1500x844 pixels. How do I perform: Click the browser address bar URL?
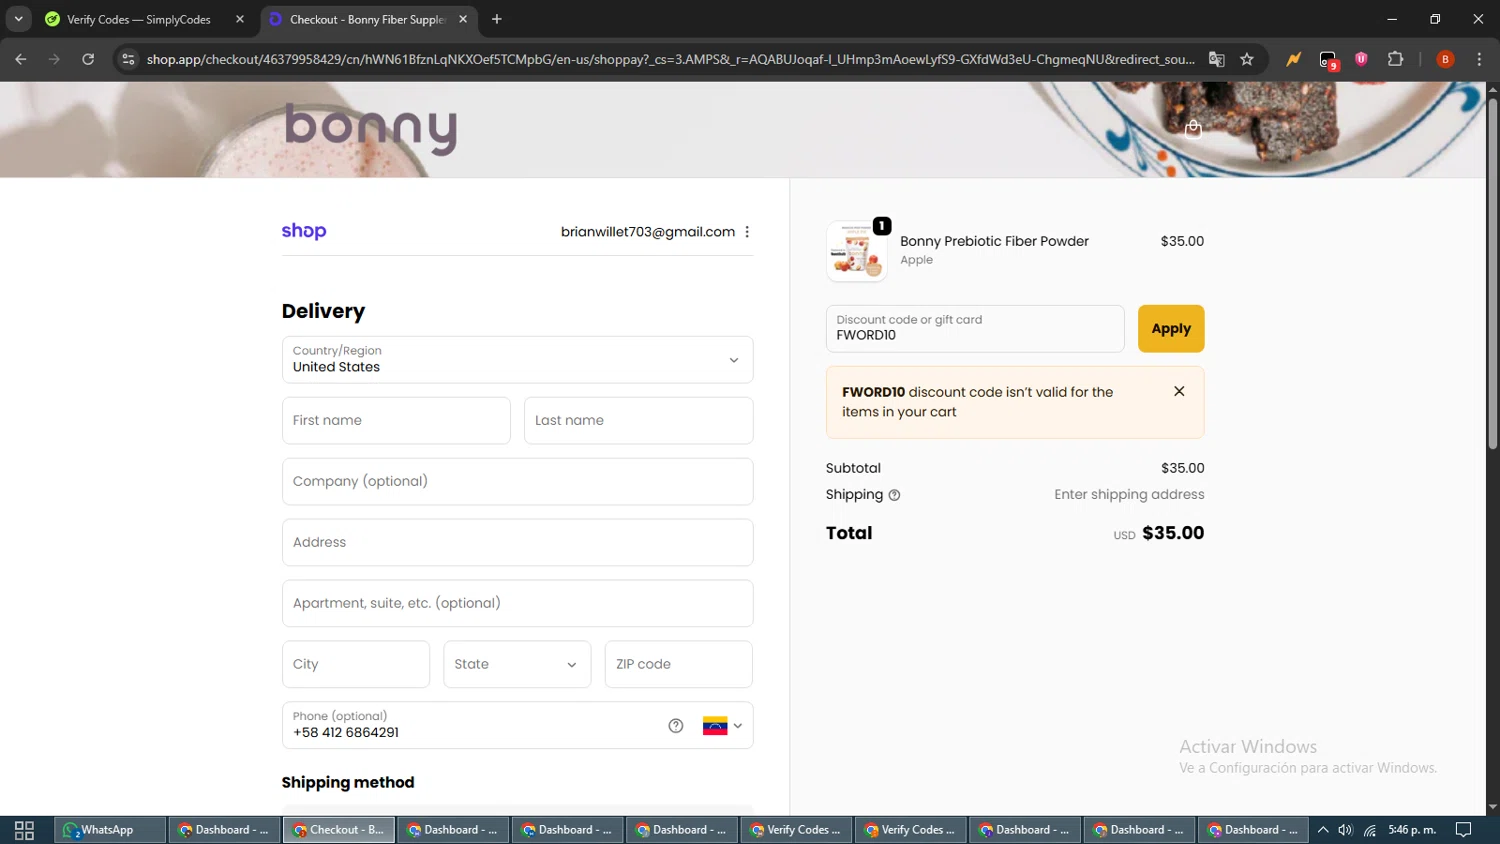tap(670, 59)
